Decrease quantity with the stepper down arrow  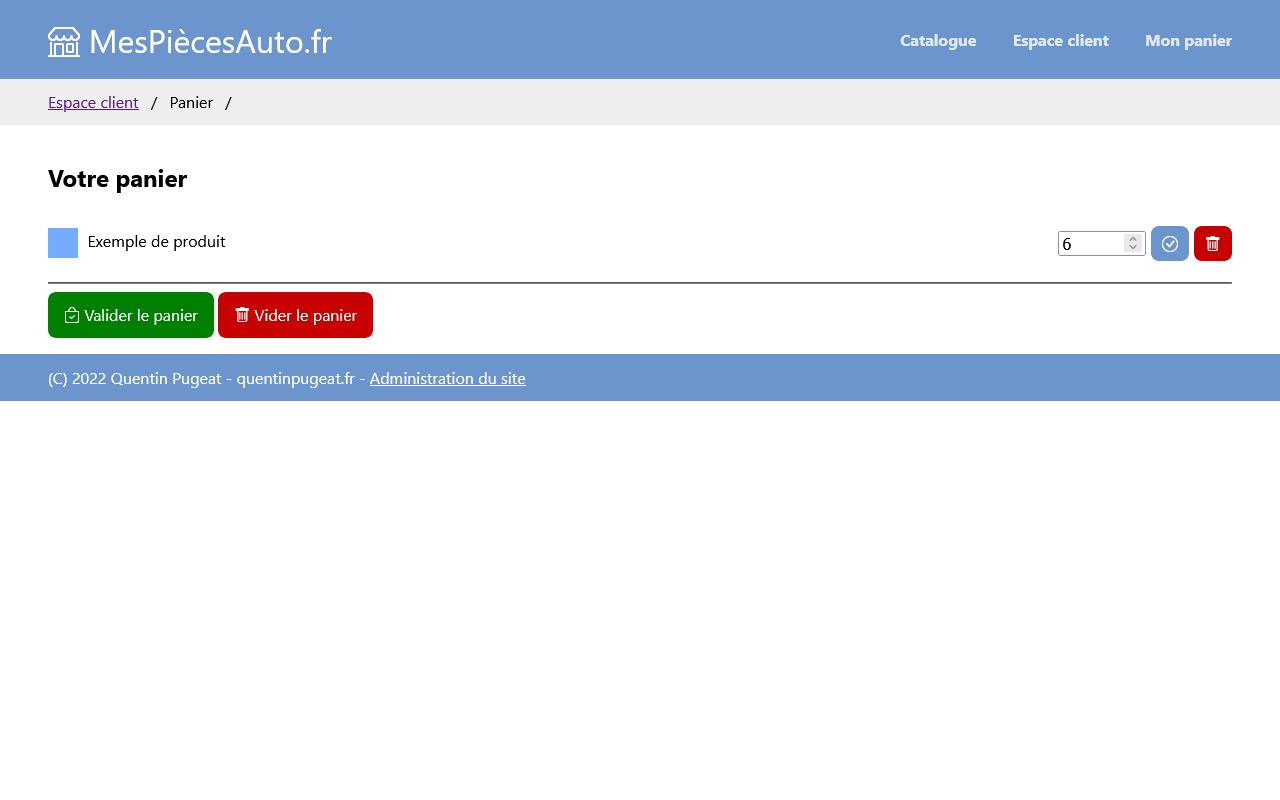click(1133, 248)
